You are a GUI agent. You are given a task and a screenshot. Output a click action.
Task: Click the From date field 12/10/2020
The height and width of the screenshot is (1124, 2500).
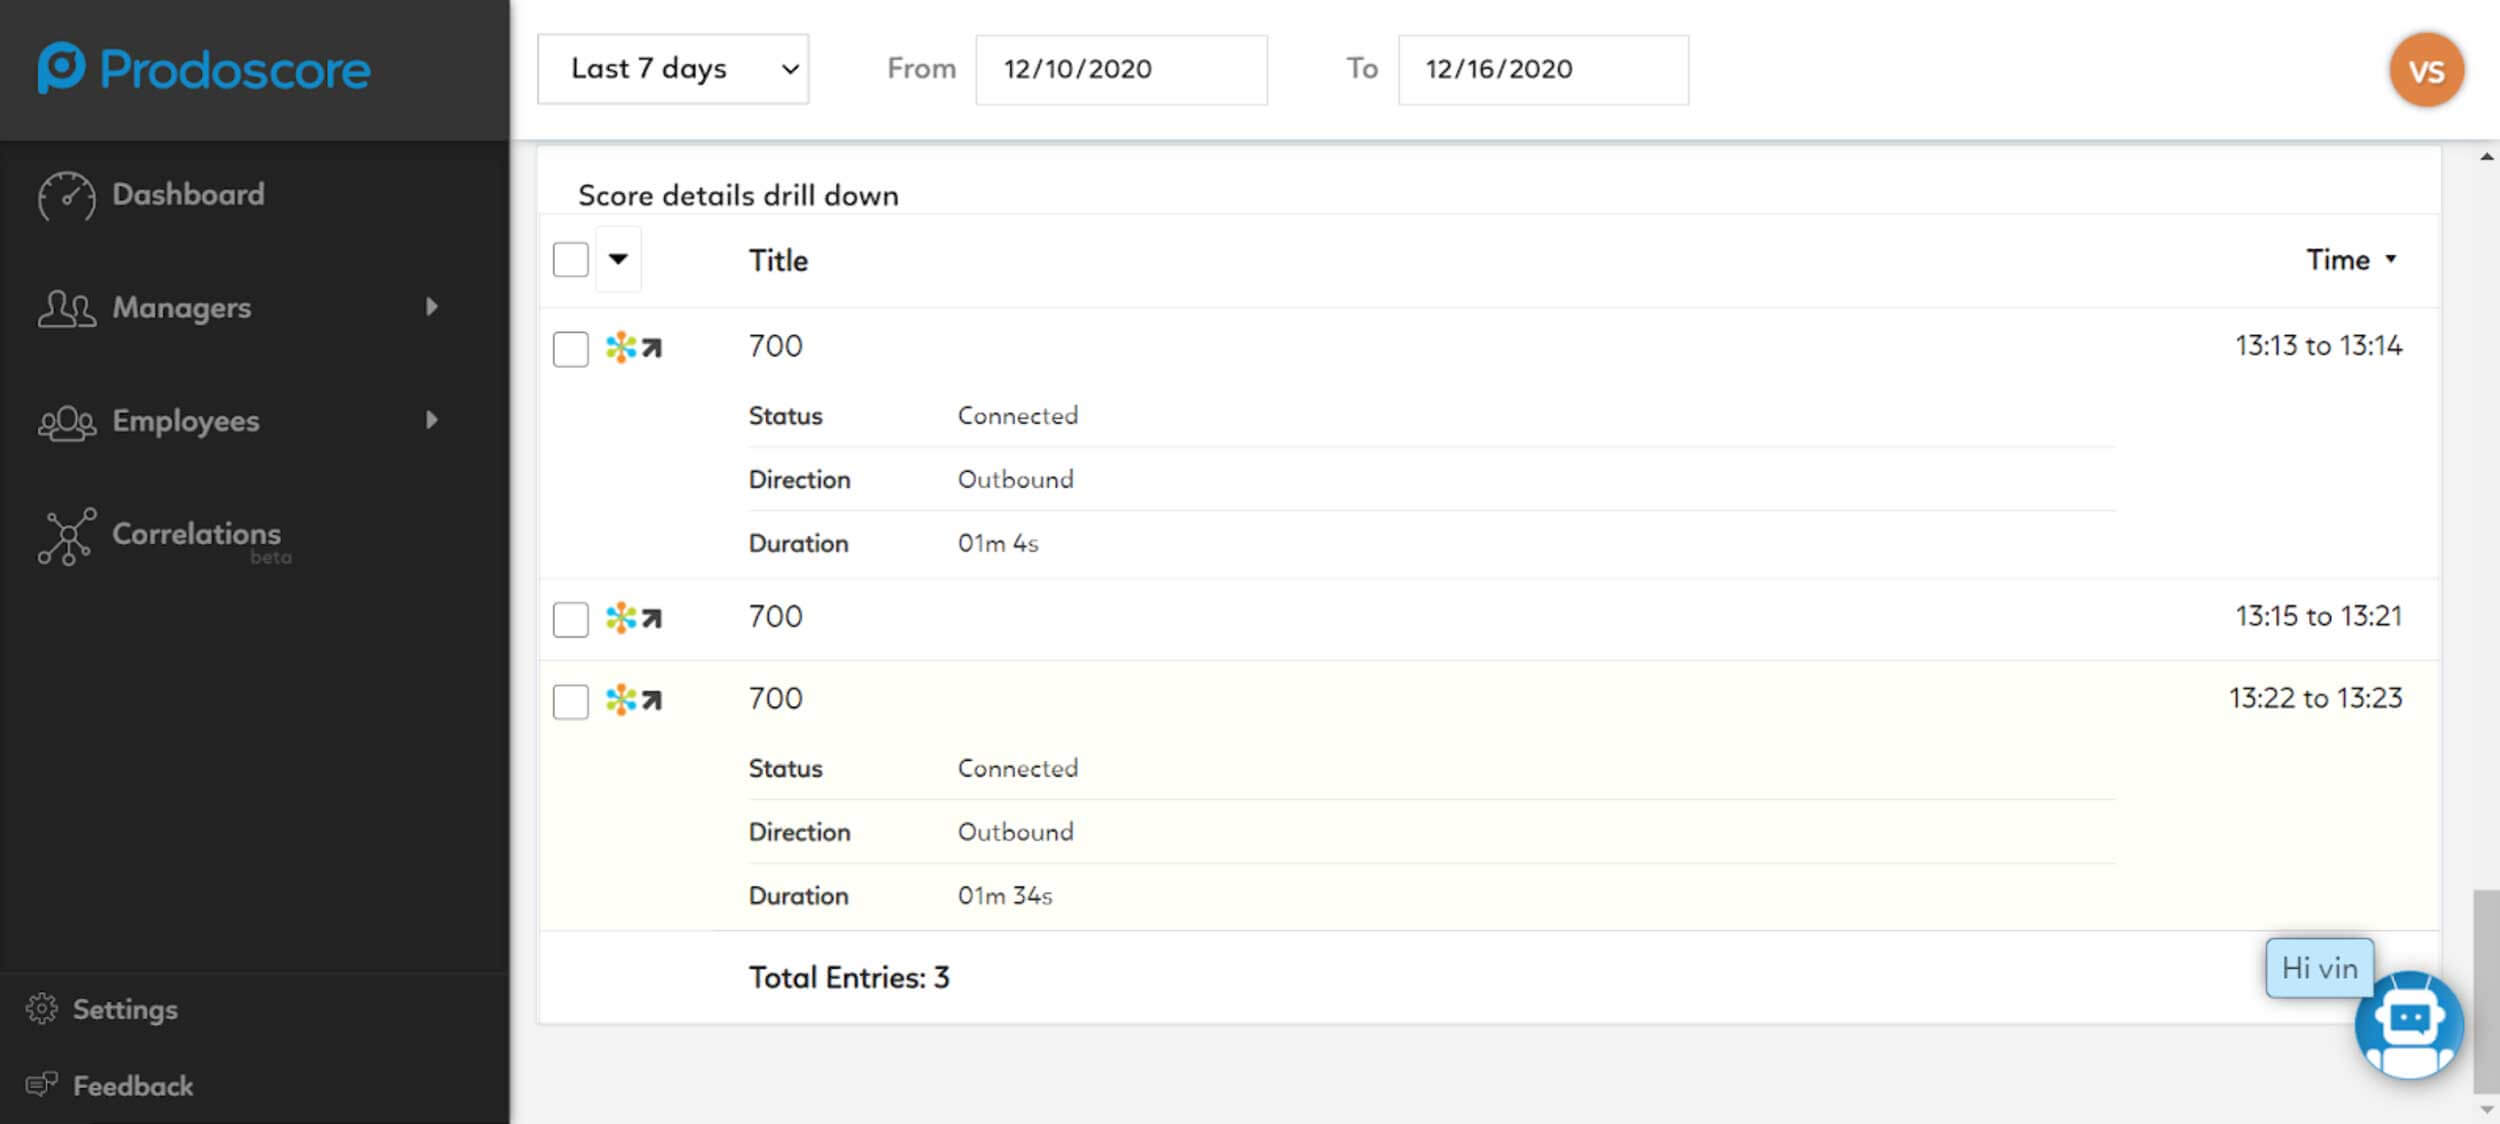1121,69
